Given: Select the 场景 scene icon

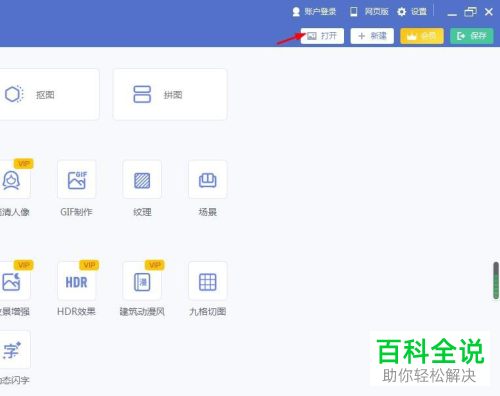Looking at the screenshot, I should click(208, 180).
